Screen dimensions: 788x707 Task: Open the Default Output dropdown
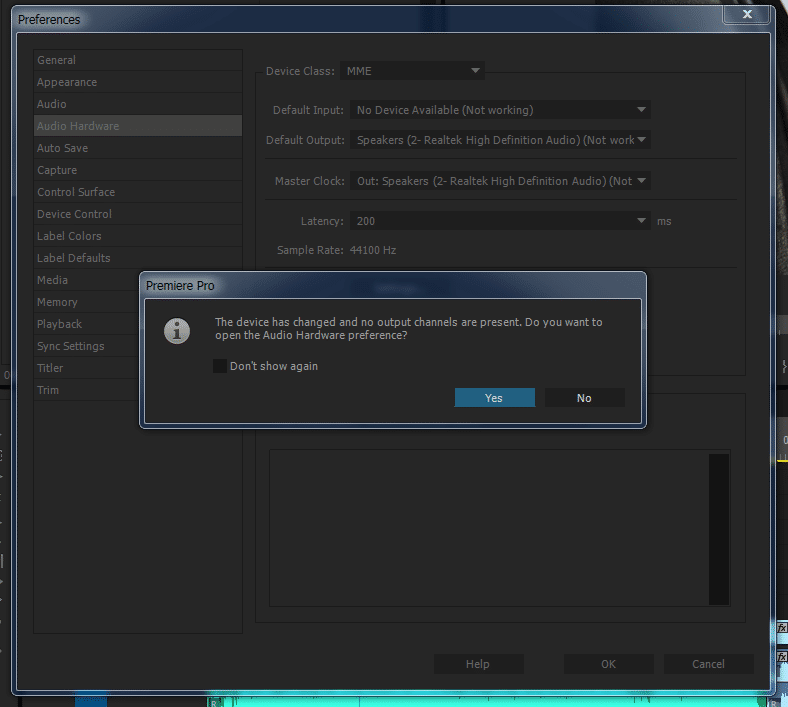500,140
